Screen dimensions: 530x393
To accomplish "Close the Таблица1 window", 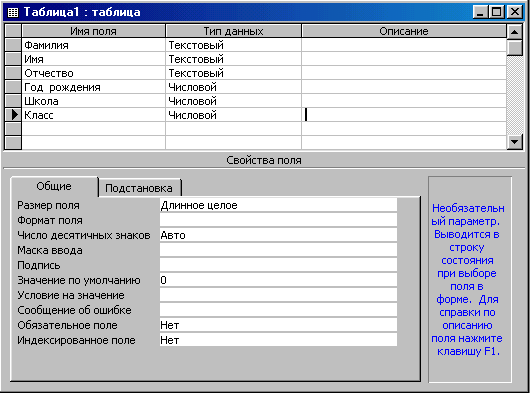I will [x=515, y=12].
